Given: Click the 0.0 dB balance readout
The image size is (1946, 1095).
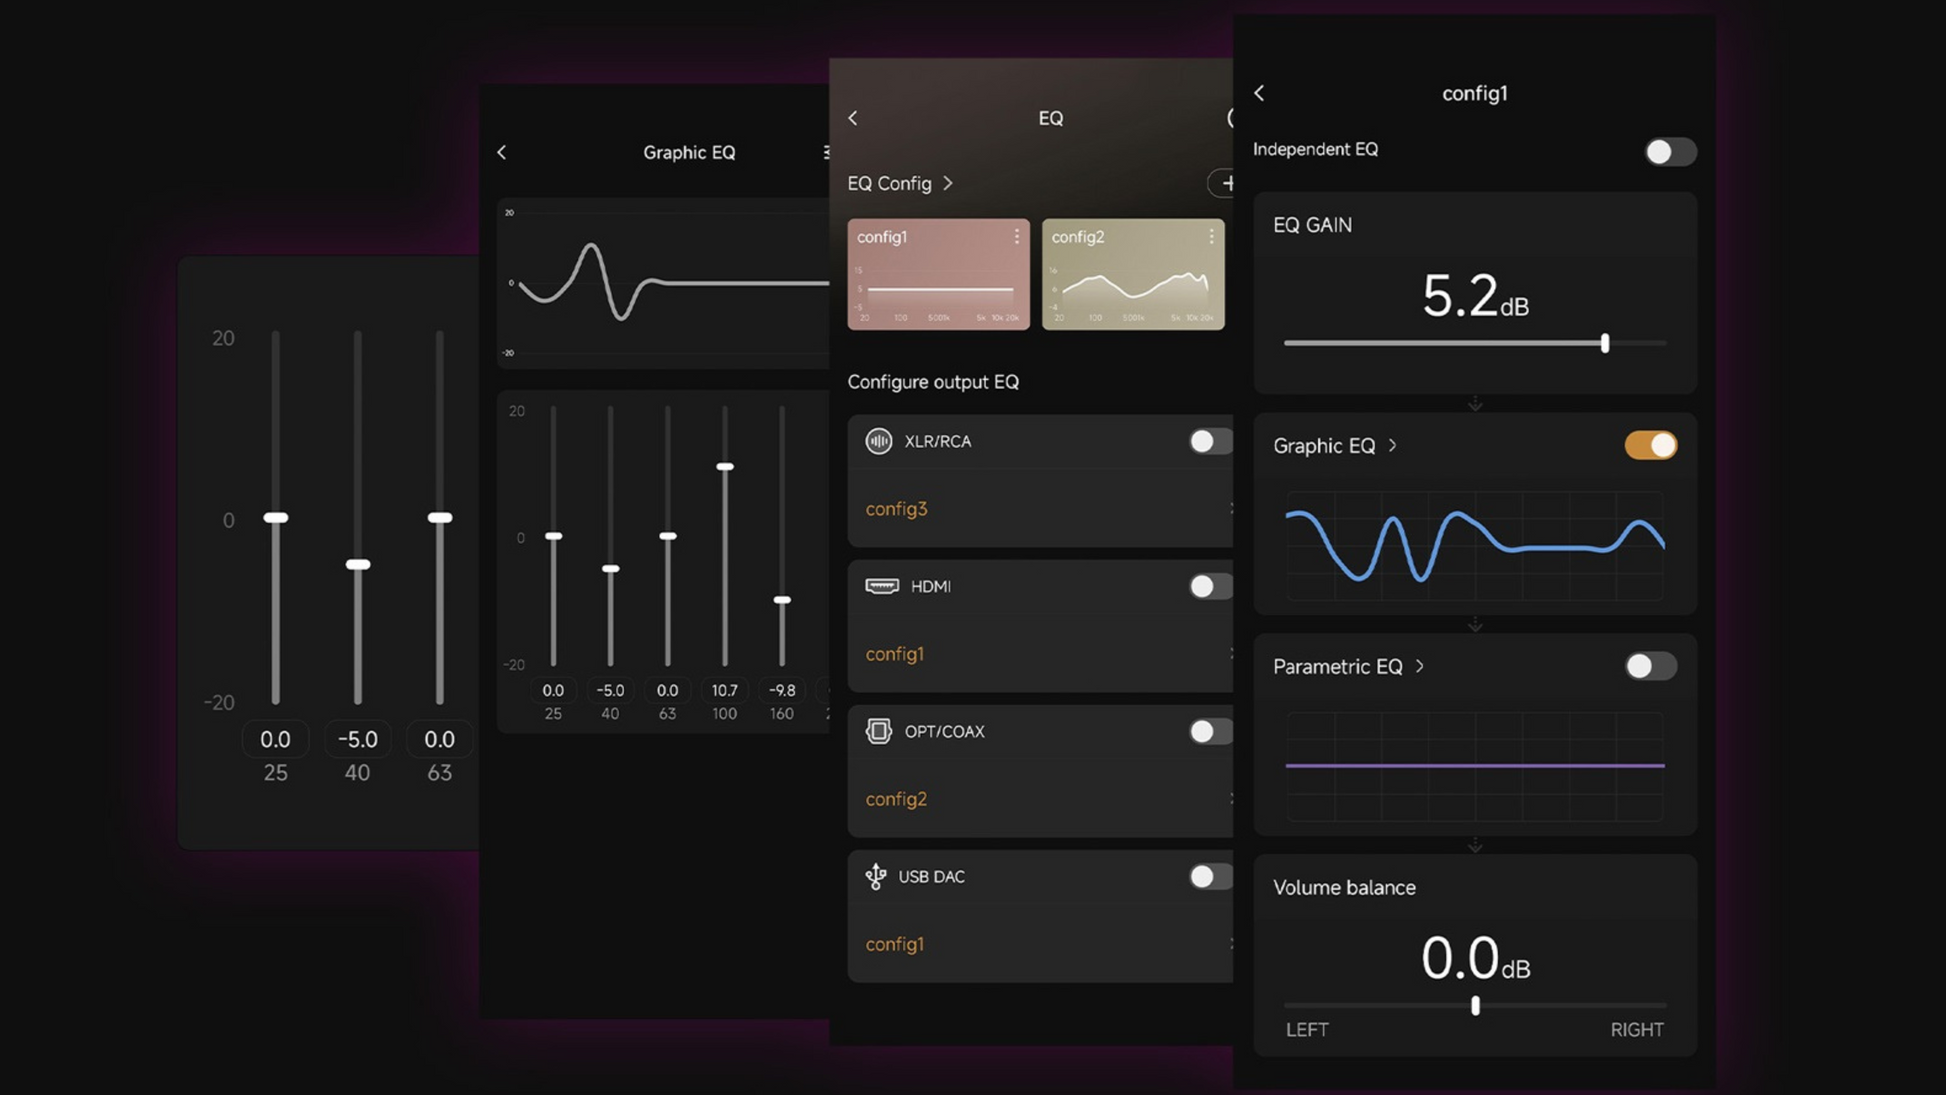Looking at the screenshot, I should [x=1475, y=958].
